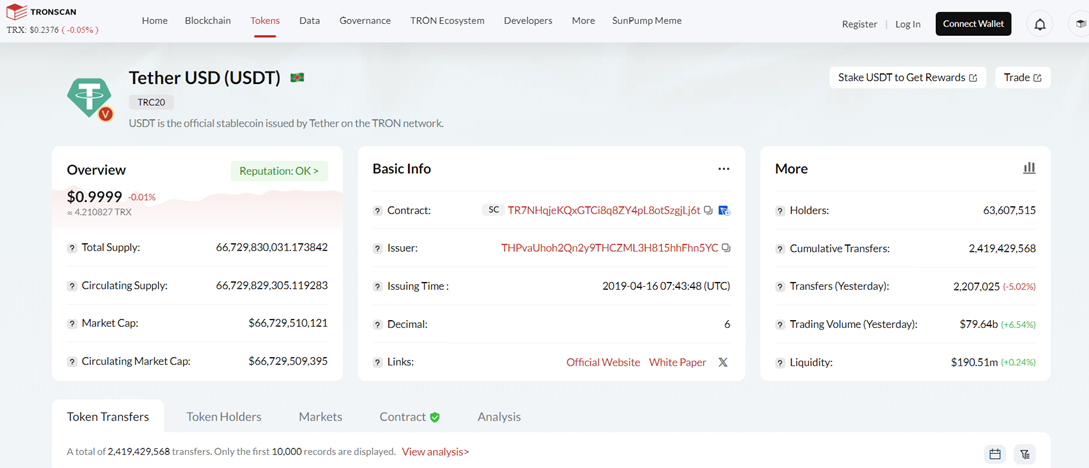1089x468 pixels.
Task: Click the help icon beside Market Cap
Action: click(72, 324)
